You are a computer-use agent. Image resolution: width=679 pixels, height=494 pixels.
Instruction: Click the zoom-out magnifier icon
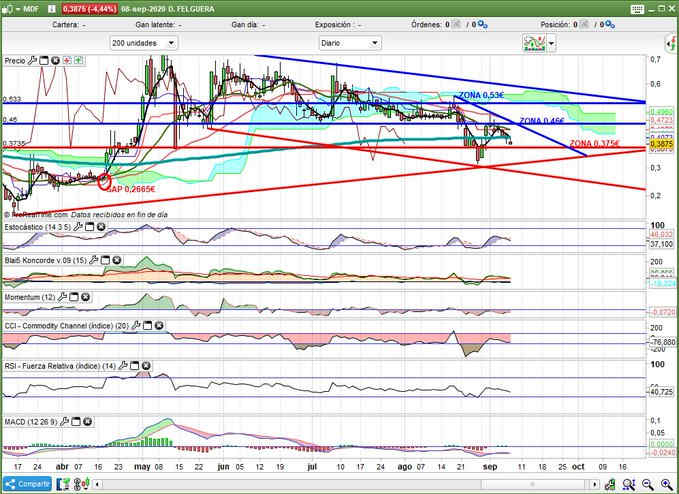(648, 484)
